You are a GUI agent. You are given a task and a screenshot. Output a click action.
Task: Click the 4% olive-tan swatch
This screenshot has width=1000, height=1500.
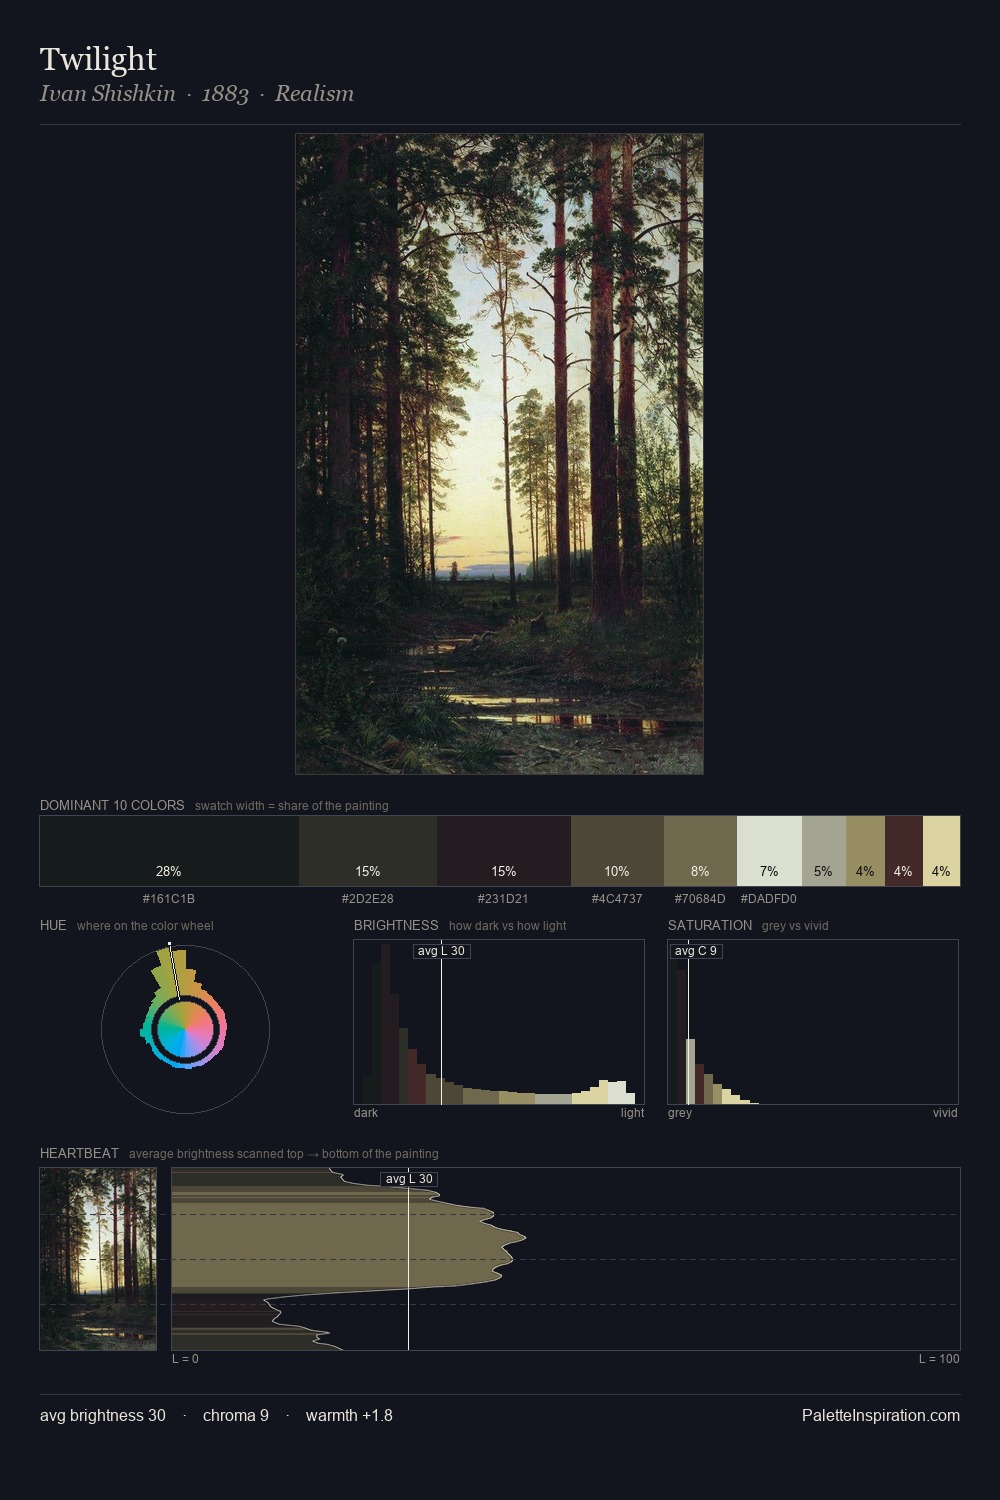click(865, 851)
